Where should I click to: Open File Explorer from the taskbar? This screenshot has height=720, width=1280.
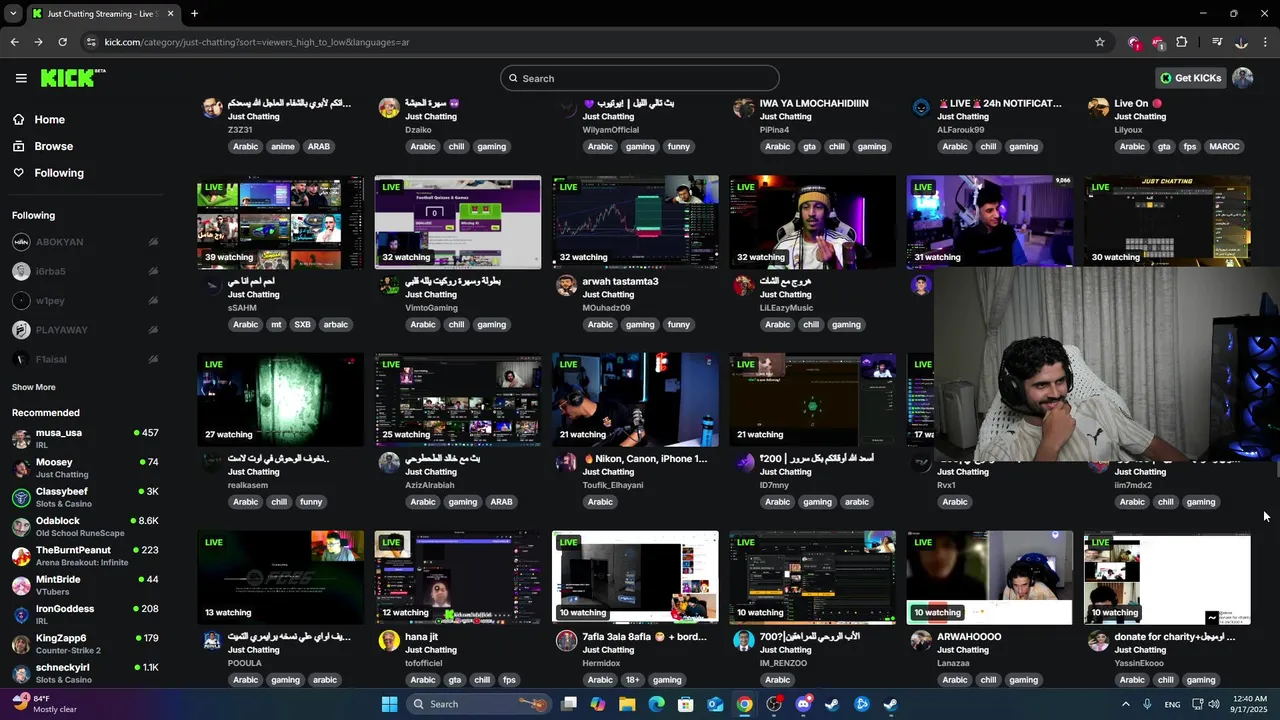click(627, 704)
